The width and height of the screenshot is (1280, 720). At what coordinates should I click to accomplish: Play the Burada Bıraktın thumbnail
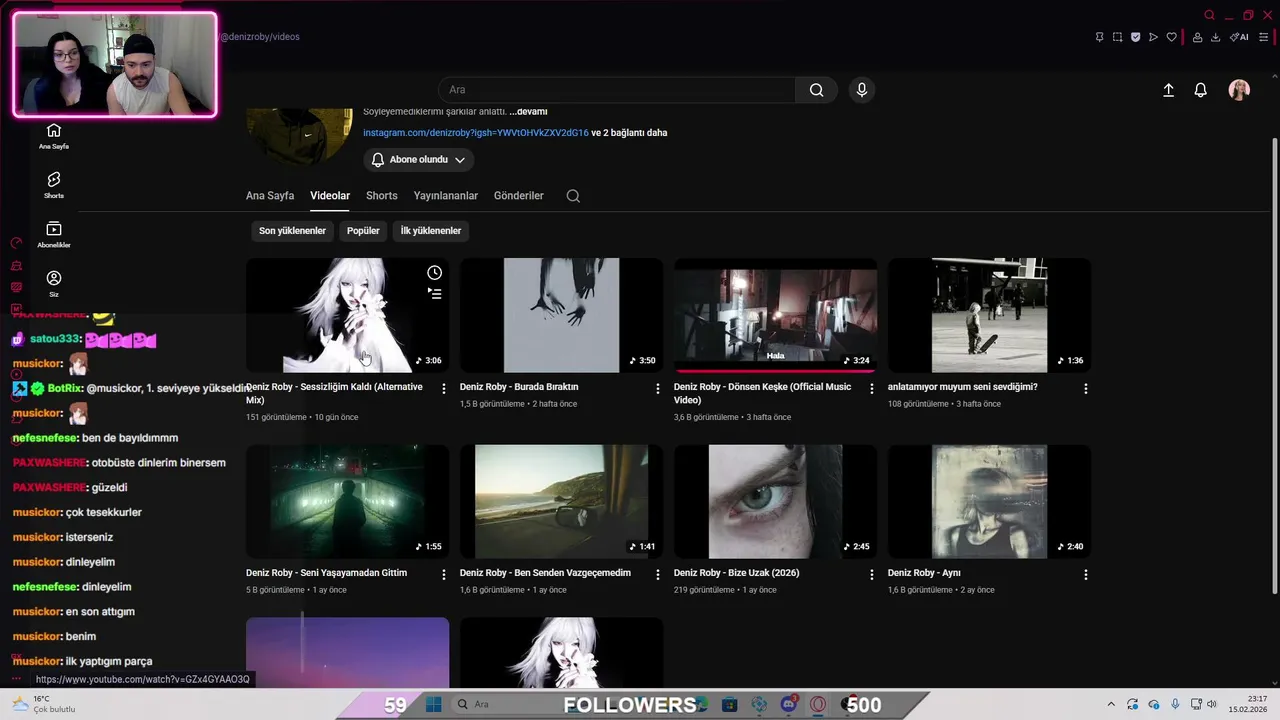tap(562, 315)
